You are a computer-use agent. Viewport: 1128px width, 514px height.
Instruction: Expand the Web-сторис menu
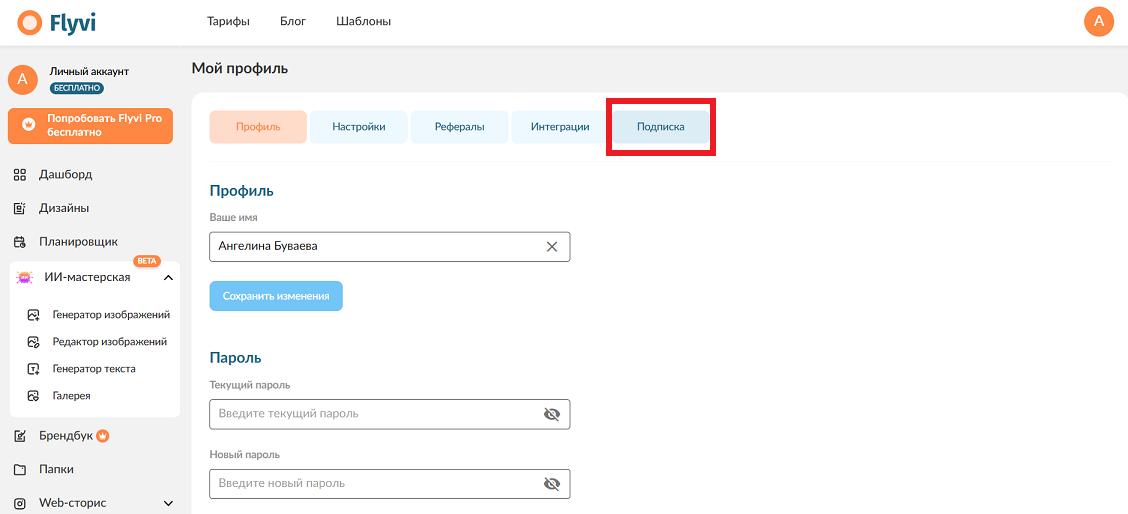click(x=168, y=503)
